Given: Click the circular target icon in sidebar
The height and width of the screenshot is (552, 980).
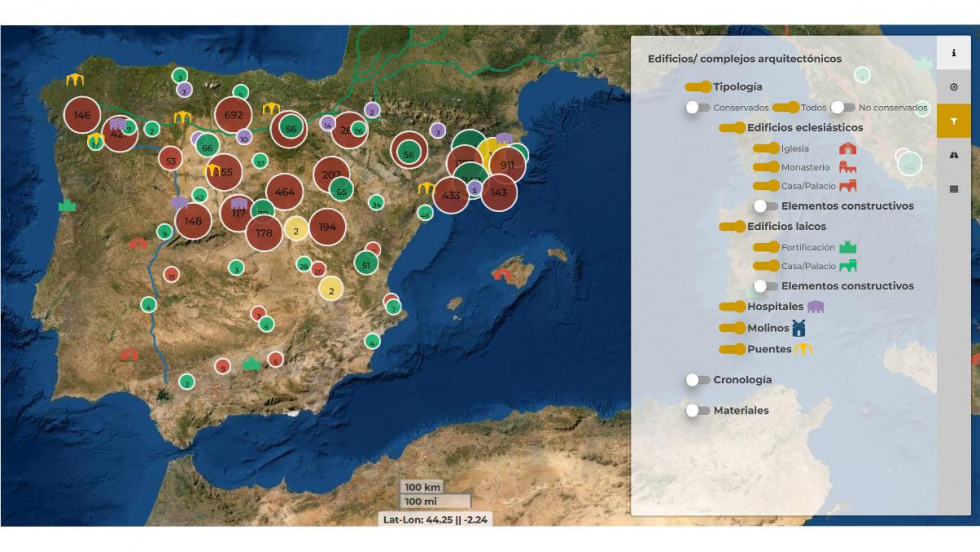Looking at the screenshot, I should [953, 87].
